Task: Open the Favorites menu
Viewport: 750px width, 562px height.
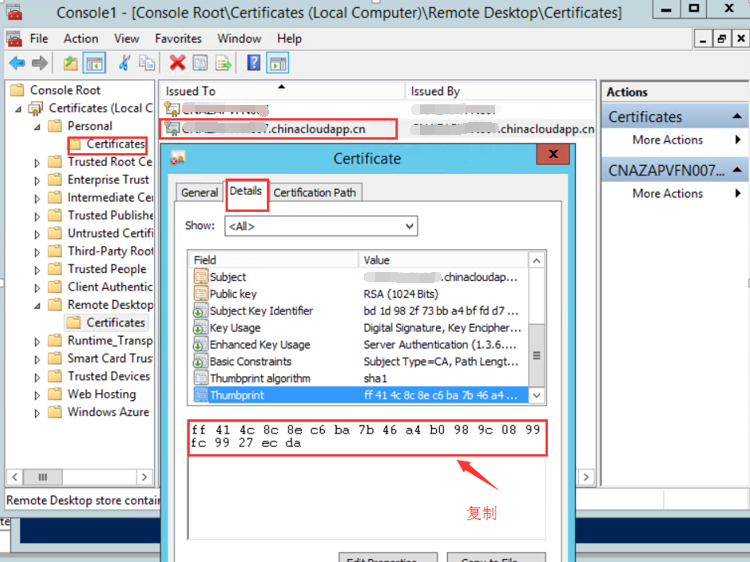Action: (178, 39)
